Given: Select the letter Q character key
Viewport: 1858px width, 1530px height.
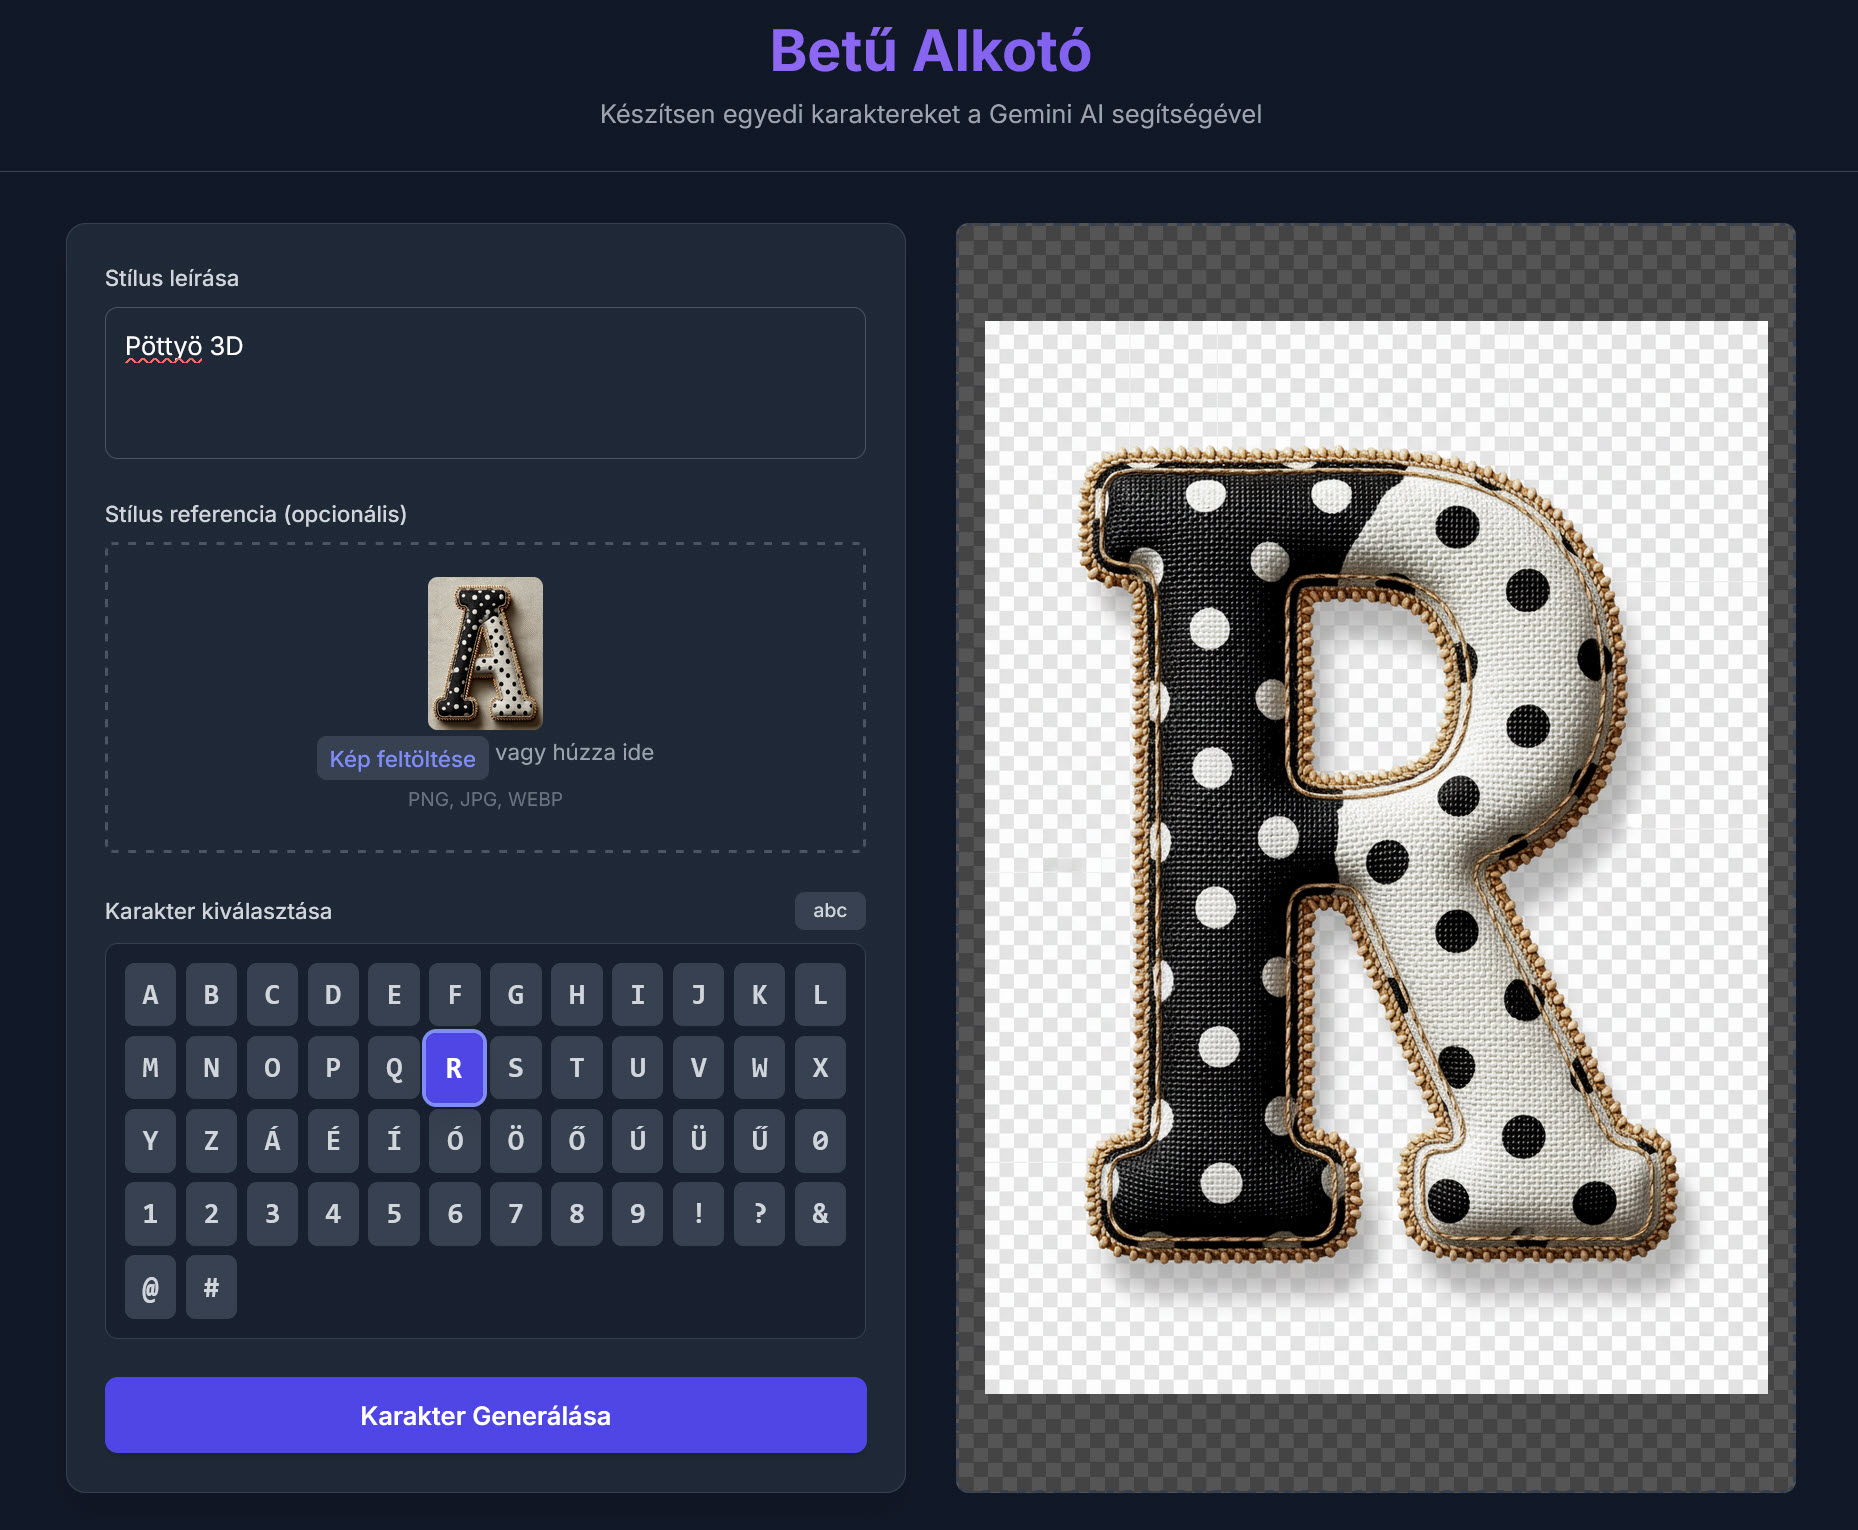Looking at the screenshot, I should [394, 1068].
